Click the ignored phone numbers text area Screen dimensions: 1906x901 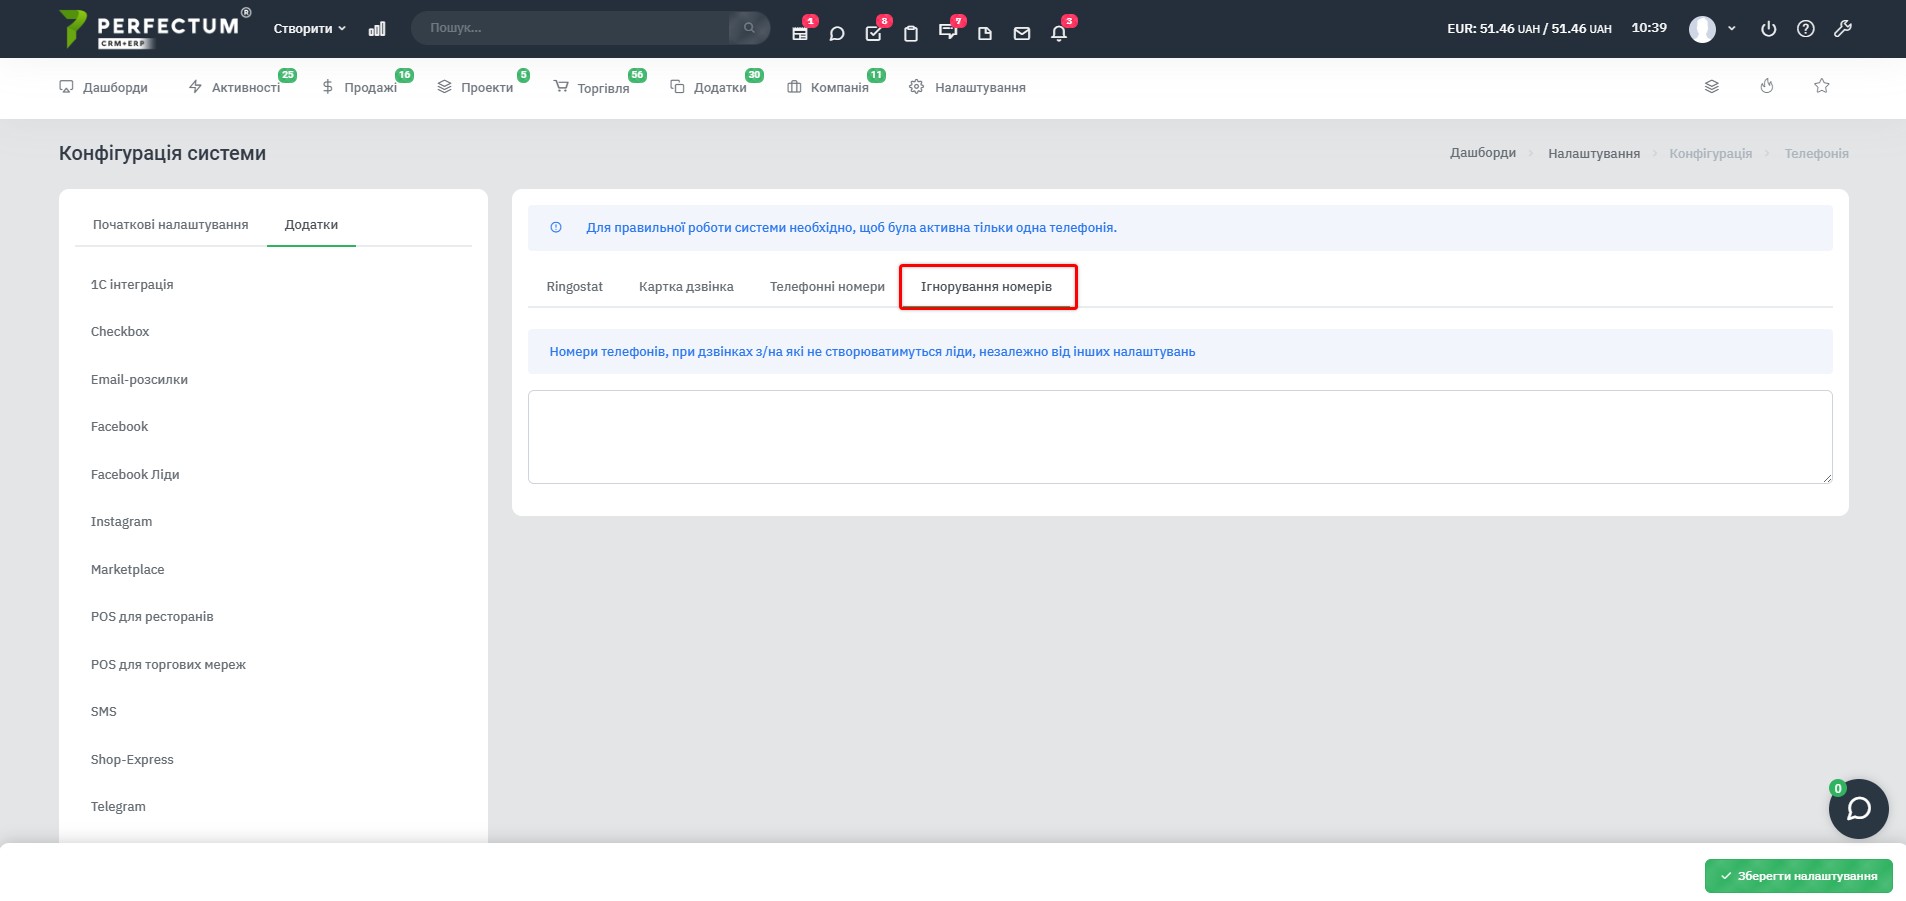[x=1180, y=437]
